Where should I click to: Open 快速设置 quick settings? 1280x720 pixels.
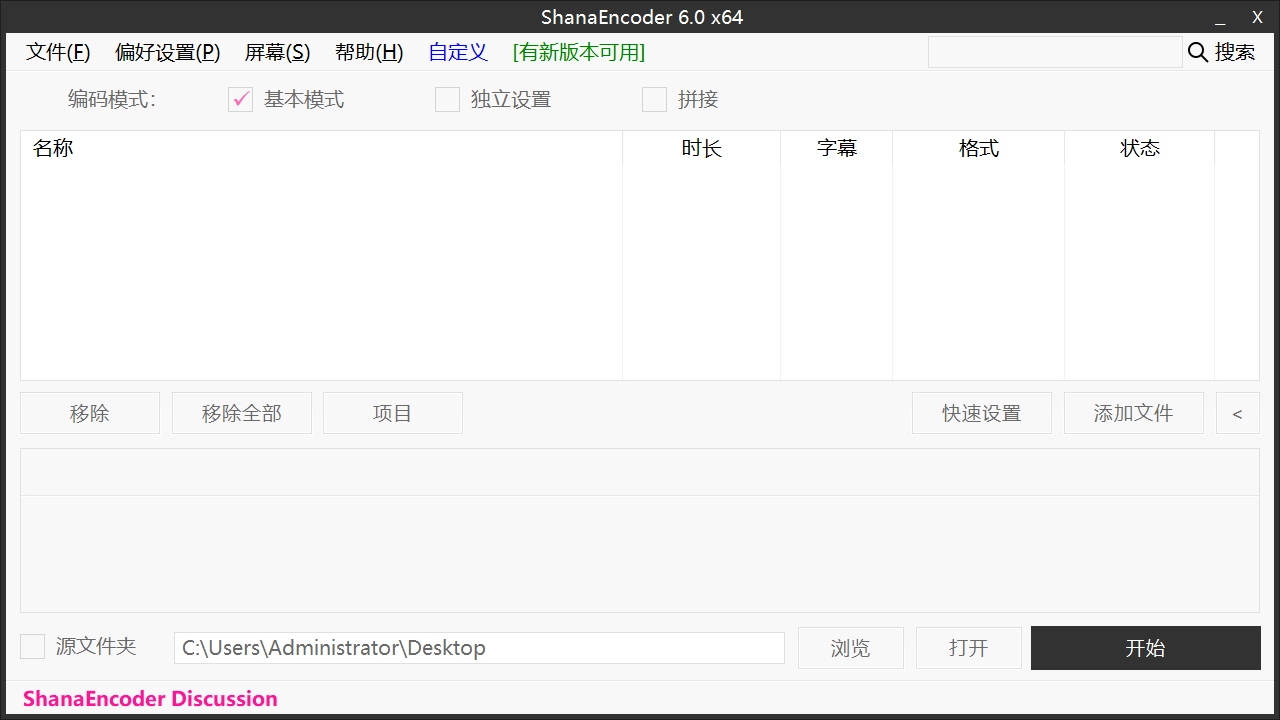[982, 413]
